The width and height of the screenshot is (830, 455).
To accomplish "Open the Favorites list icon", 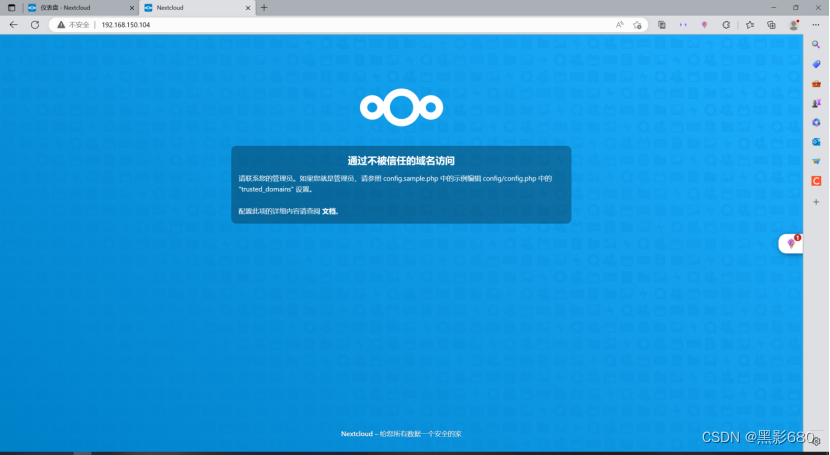I will [x=750, y=25].
